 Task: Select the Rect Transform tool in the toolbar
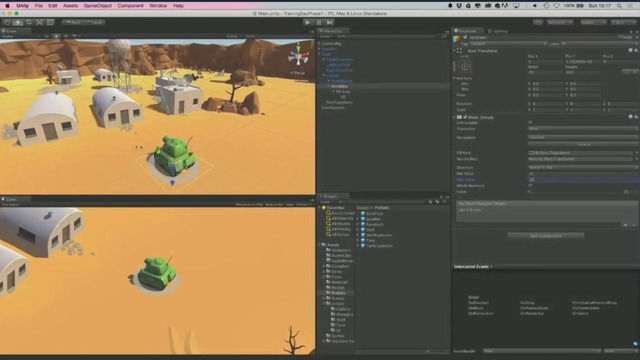[x=50, y=22]
